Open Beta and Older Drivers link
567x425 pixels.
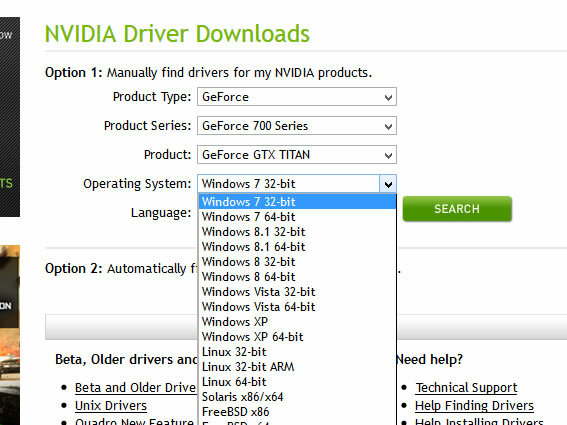pyautogui.click(x=136, y=387)
